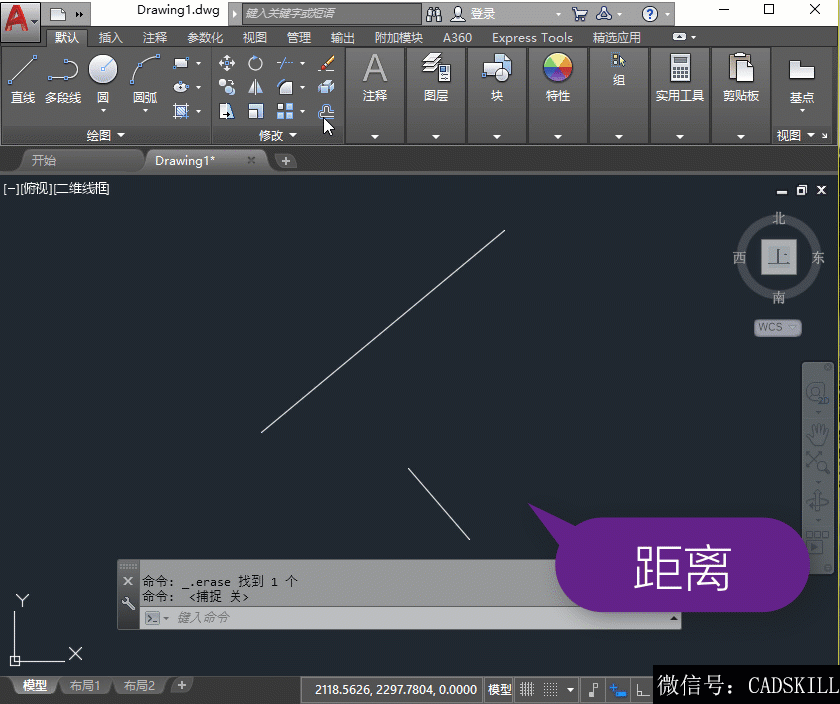Open the Arc (圆弧) dropdown arrow
The width and height of the screenshot is (840, 704).
tap(145, 111)
